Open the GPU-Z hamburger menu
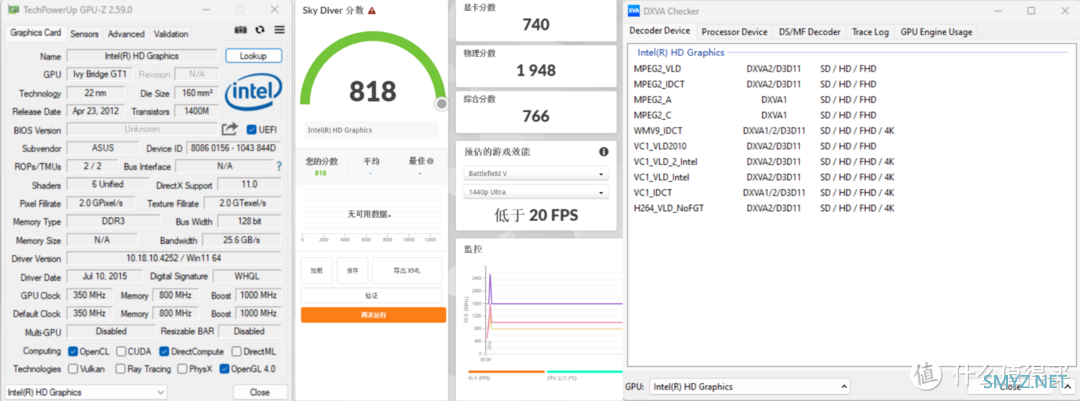 [279, 30]
